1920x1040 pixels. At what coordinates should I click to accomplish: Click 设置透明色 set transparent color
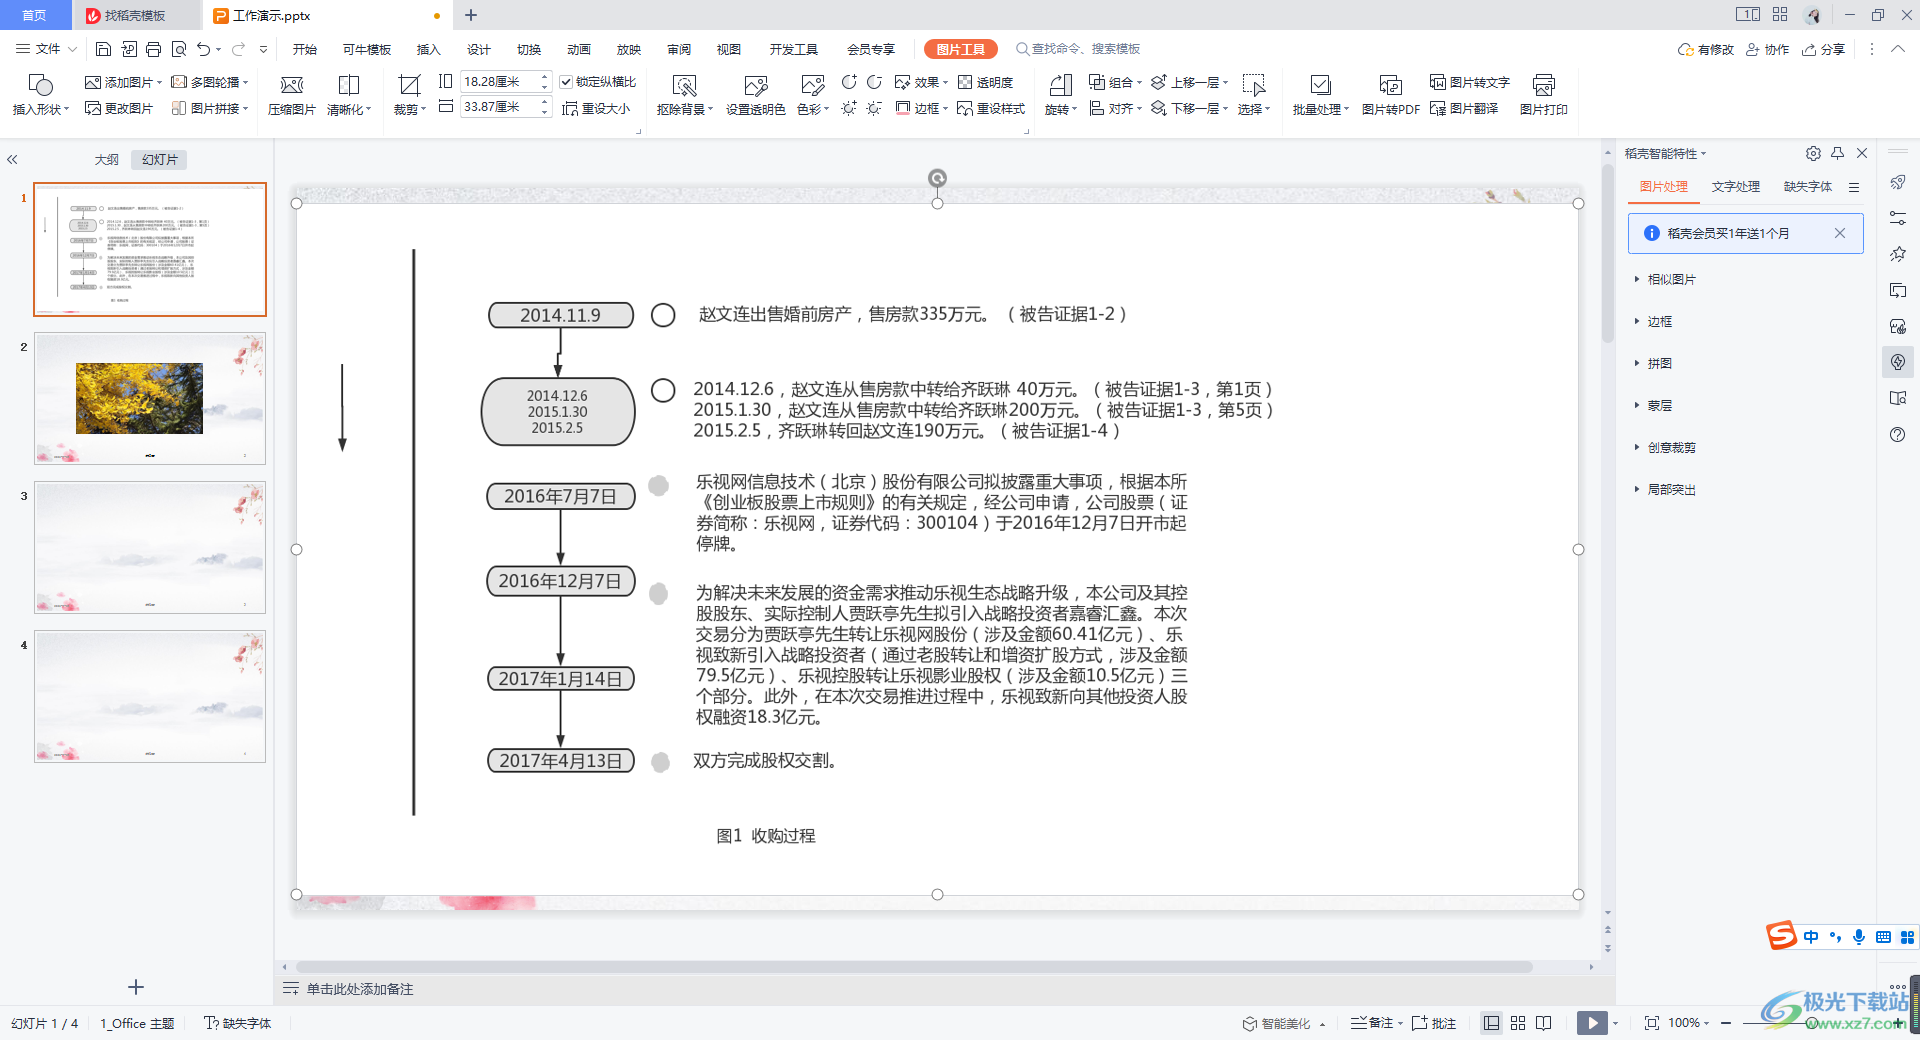tap(755, 95)
